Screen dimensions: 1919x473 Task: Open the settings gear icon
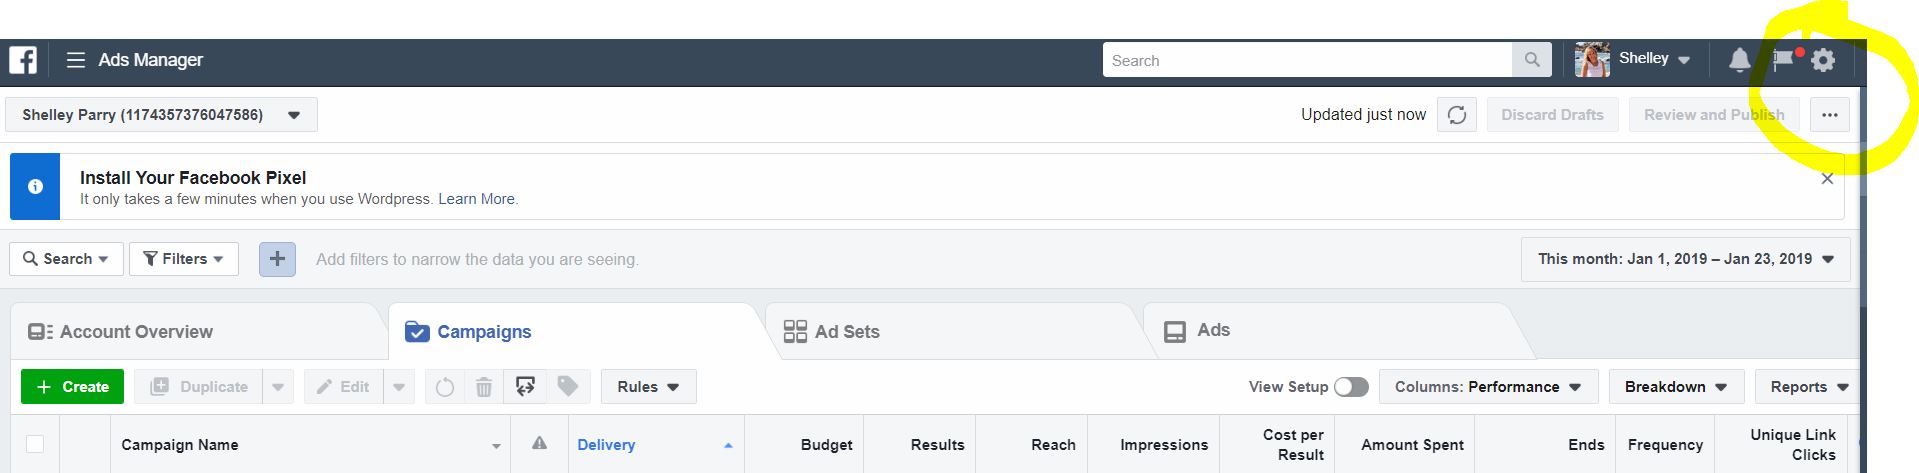1823,60
